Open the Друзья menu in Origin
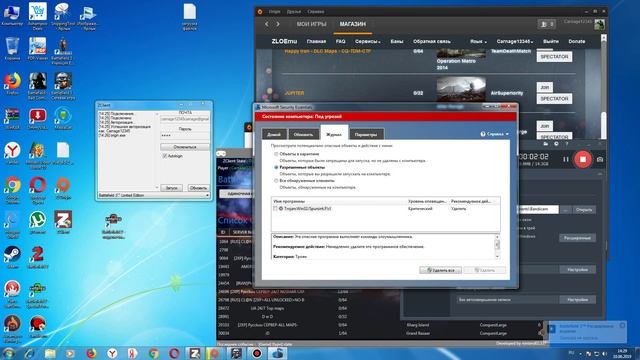Screen dimensions: 640x360 tap(293, 11)
